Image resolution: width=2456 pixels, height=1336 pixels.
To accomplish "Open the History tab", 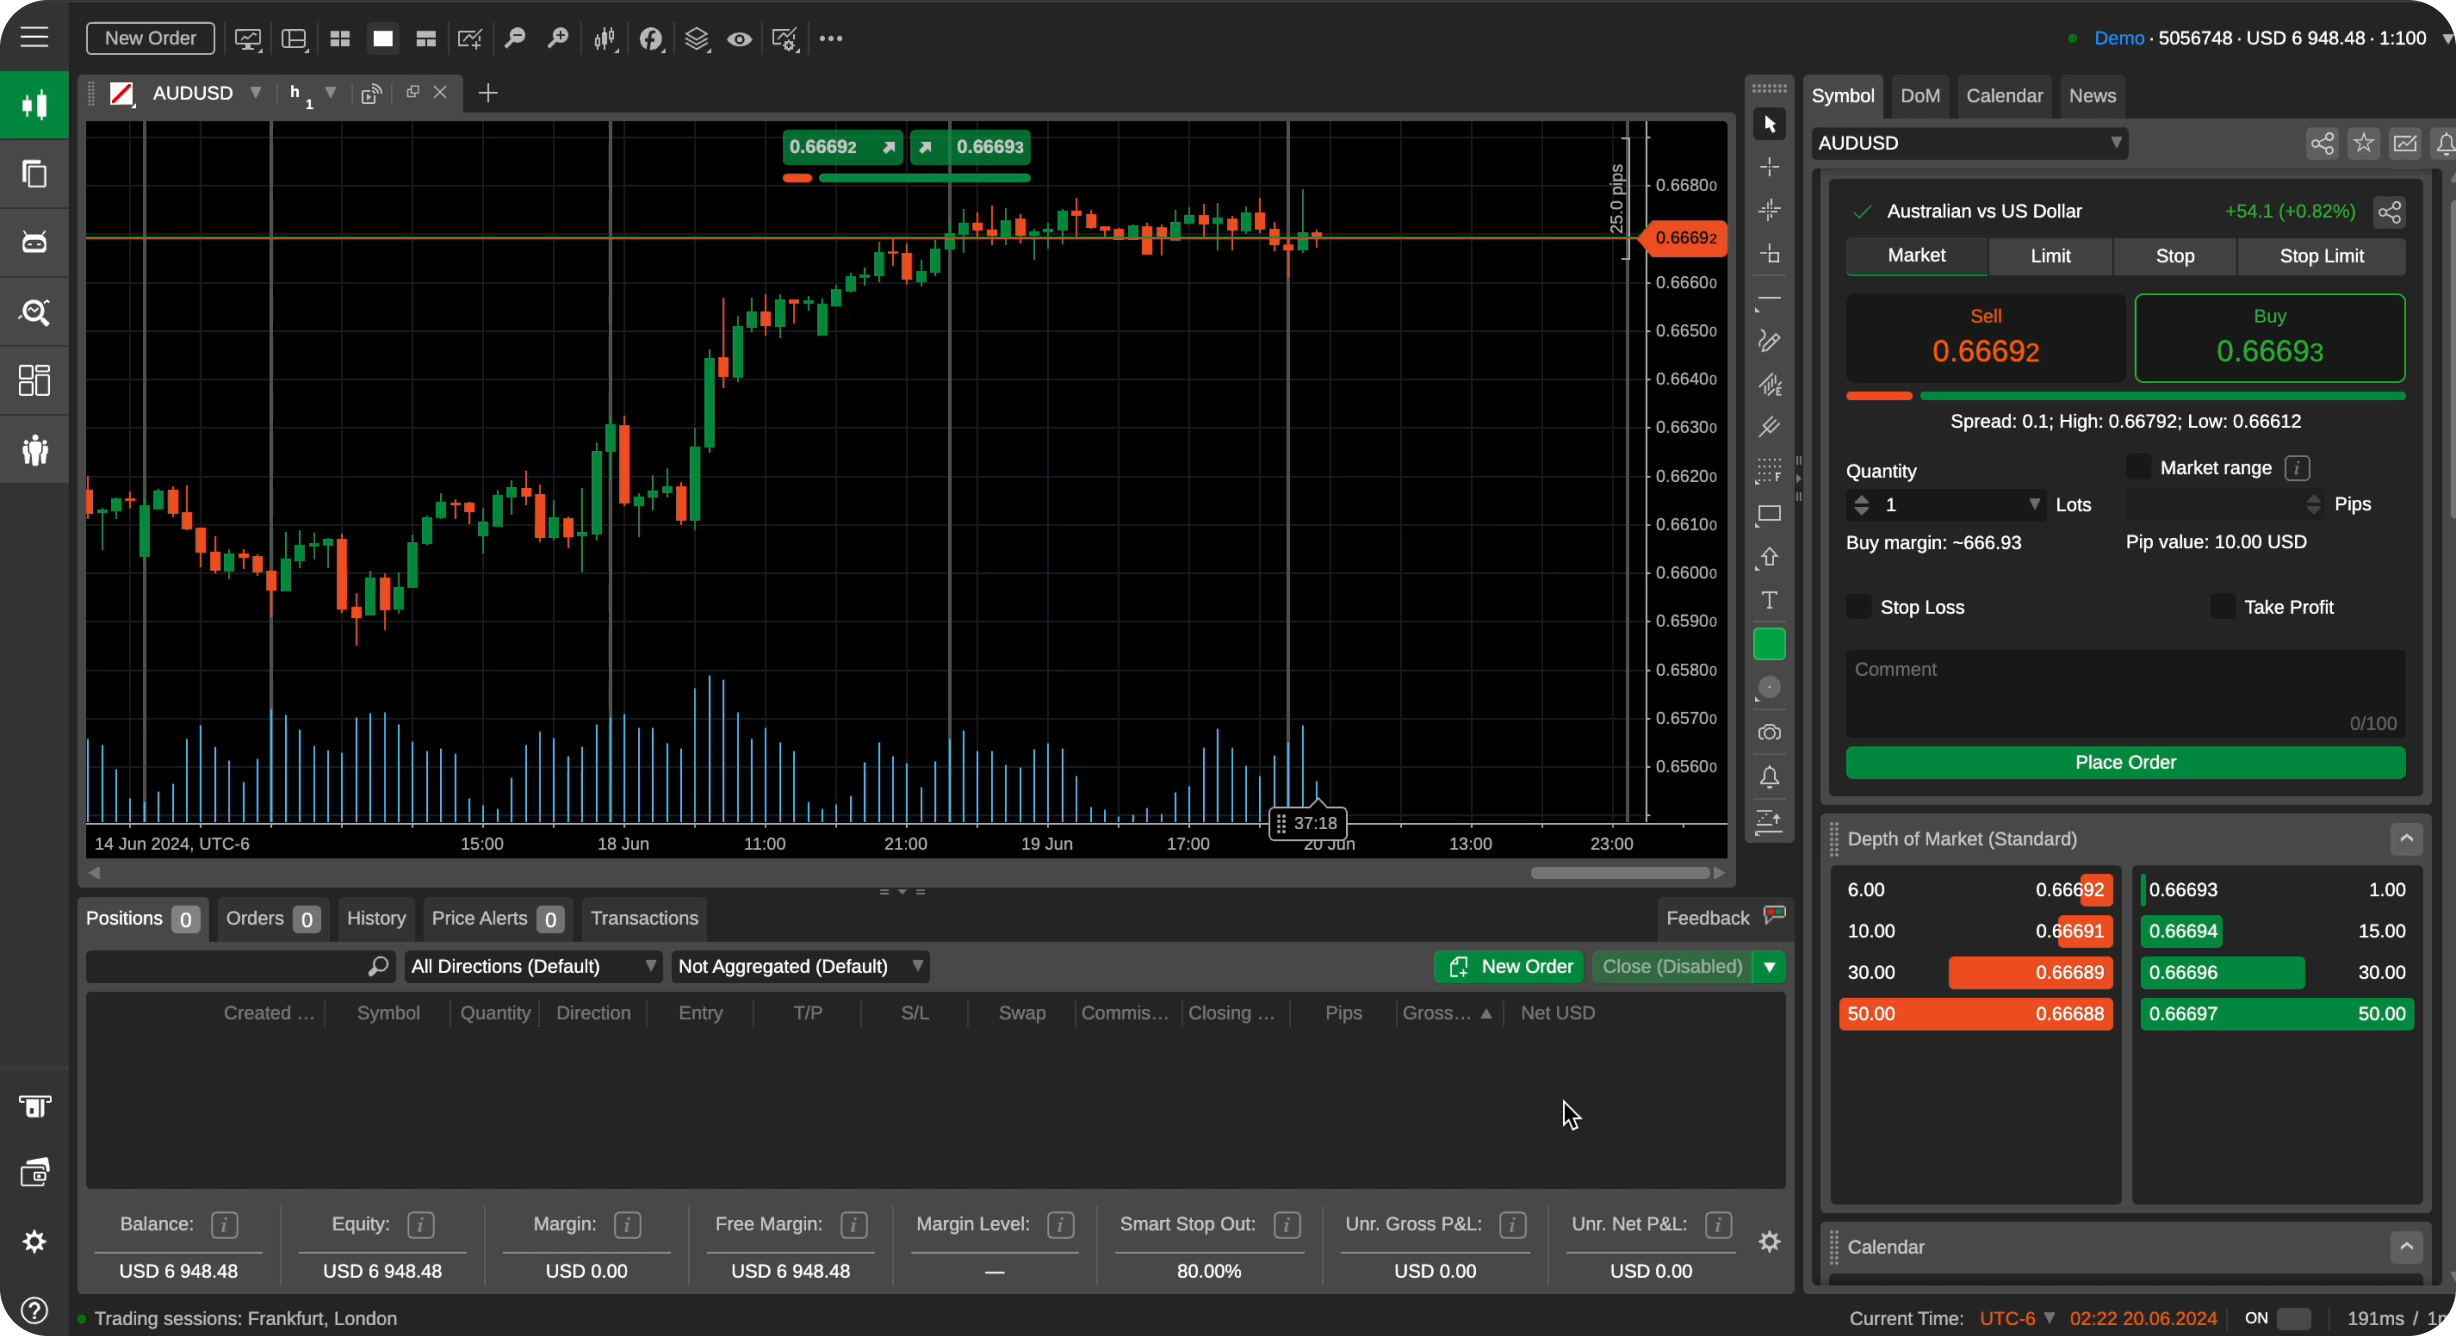I will pyautogui.click(x=376, y=918).
